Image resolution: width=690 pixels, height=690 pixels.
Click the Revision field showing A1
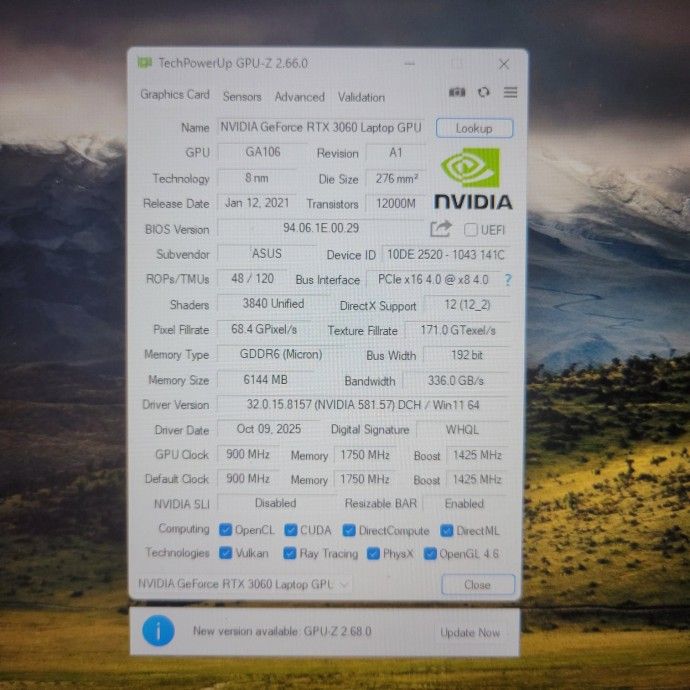(396, 153)
